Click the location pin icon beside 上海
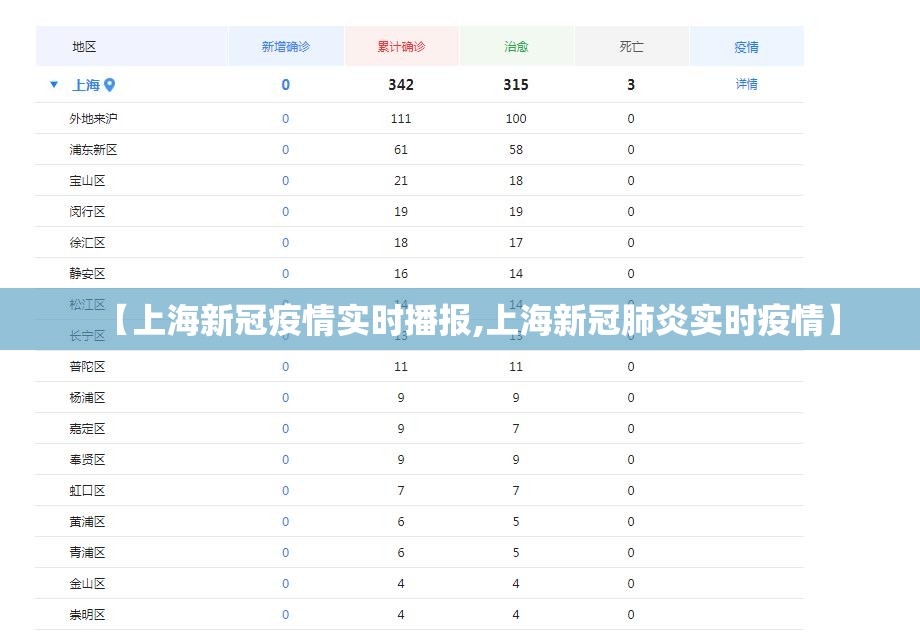920x639 pixels. [x=110, y=85]
